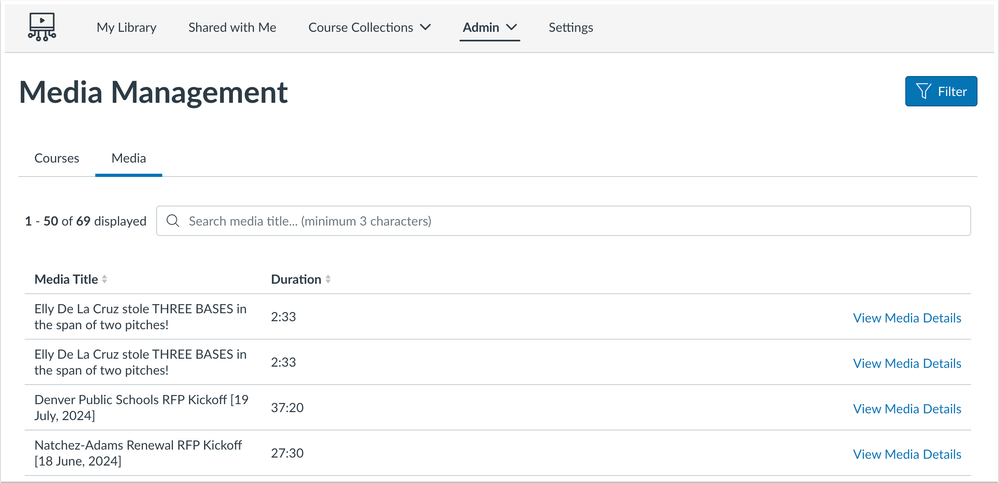999x483 pixels.
Task: View Media Details for Natchez-Adams Renewal video
Action: [906, 454]
